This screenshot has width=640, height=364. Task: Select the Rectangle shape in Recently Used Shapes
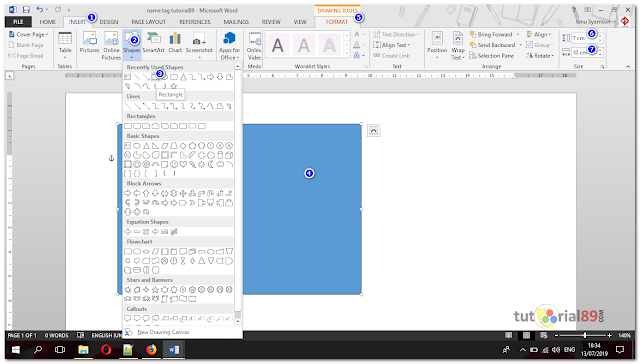(156, 77)
